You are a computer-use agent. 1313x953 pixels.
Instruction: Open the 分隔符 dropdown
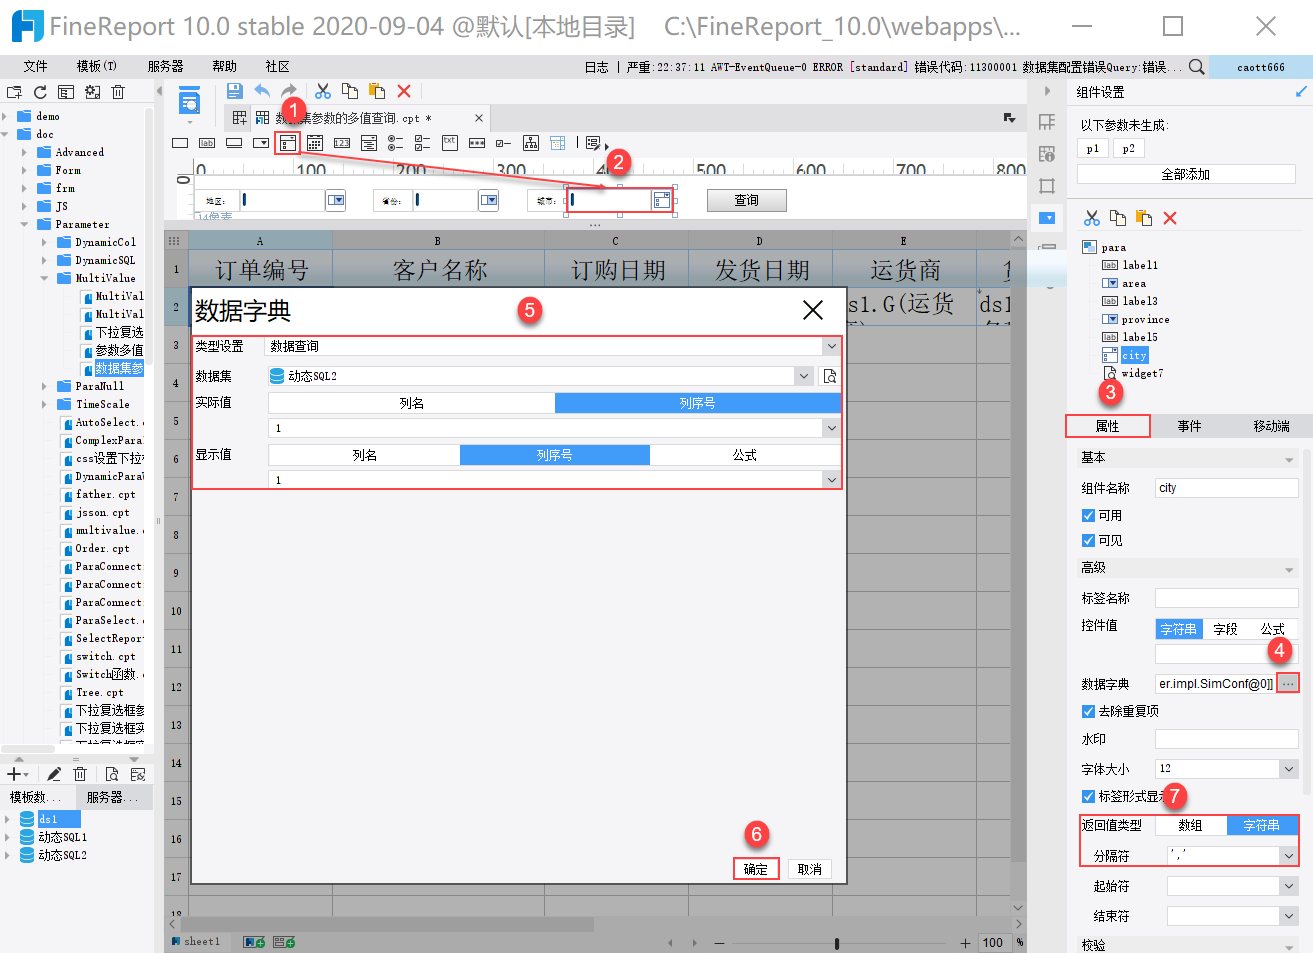[x=1289, y=856]
